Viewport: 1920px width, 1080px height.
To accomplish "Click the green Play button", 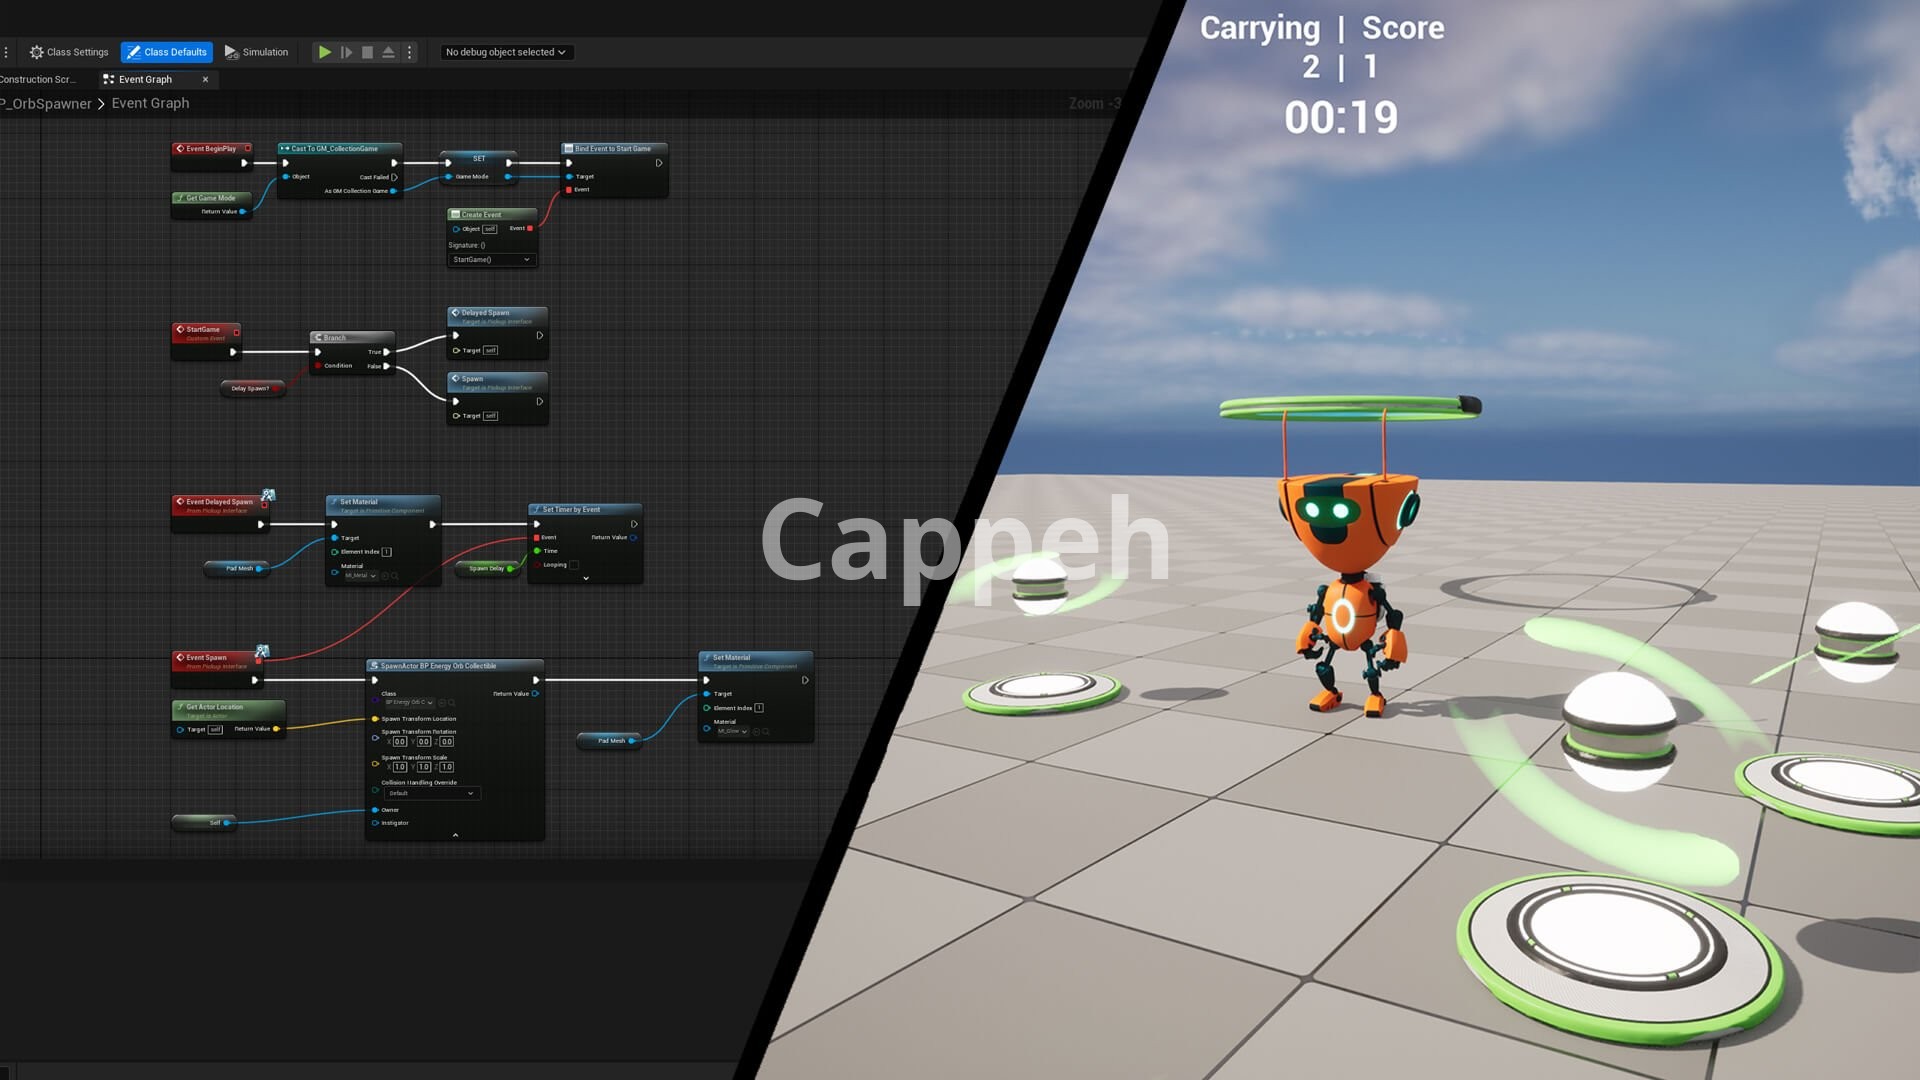I will [x=324, y=52].
